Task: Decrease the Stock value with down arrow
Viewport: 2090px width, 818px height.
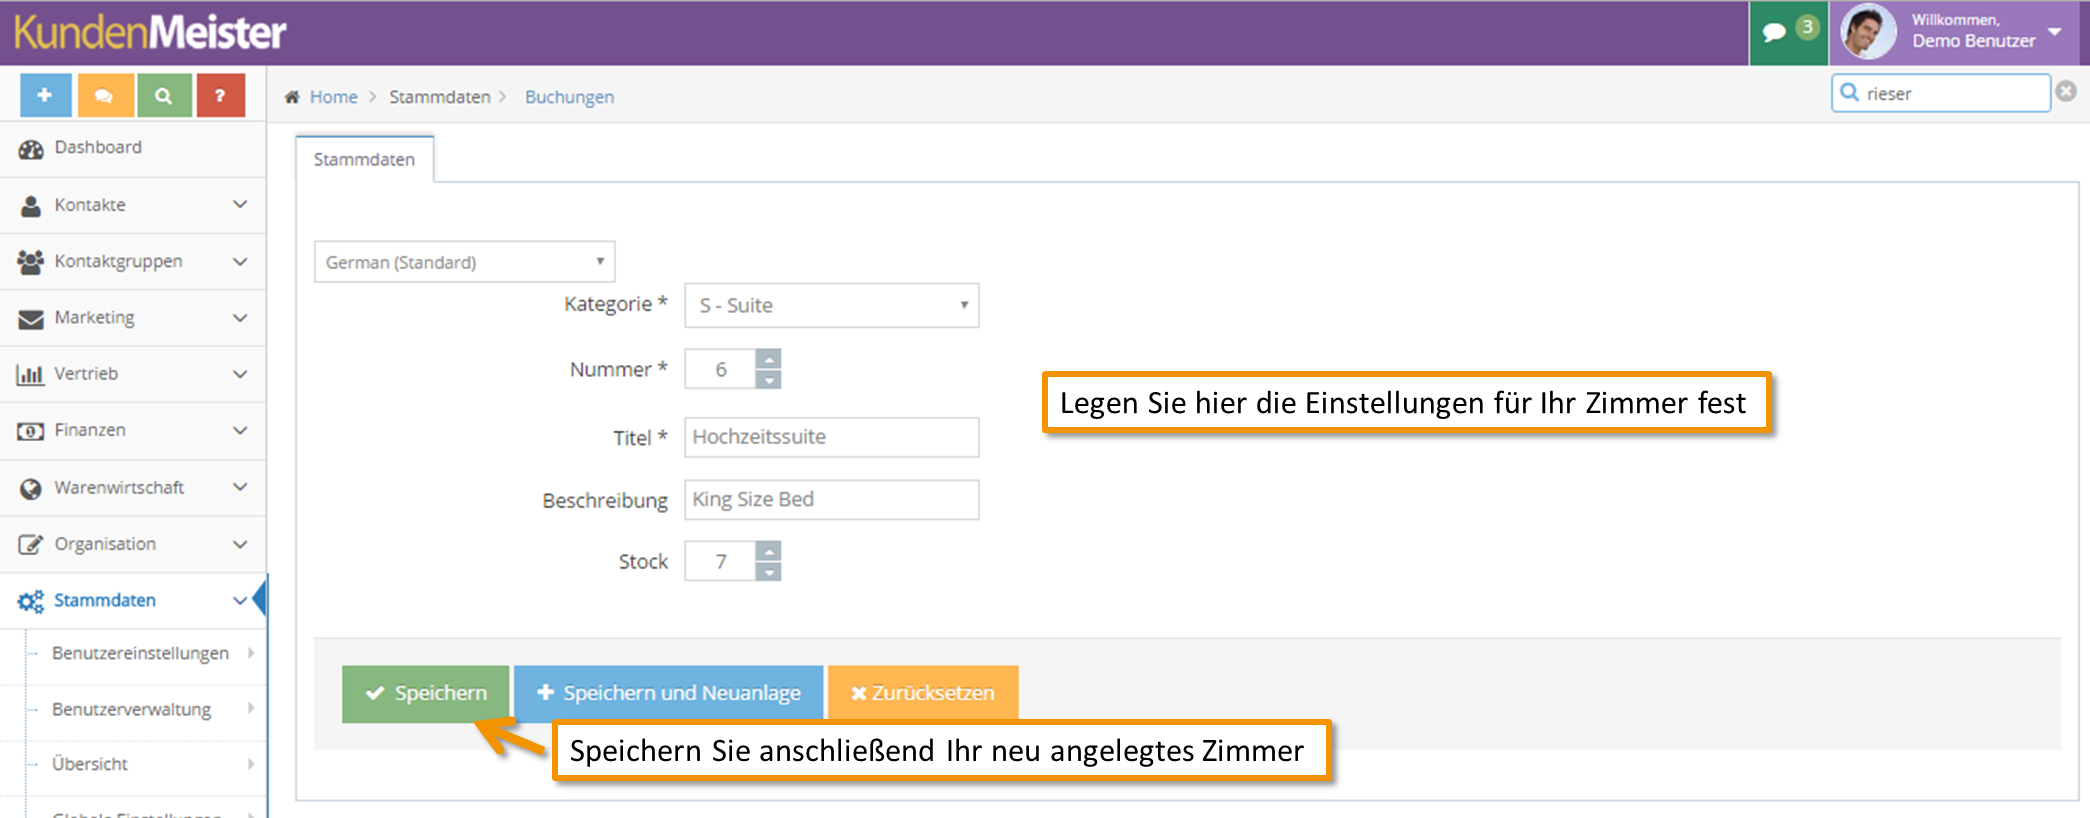Action: [x=768, y=572]
